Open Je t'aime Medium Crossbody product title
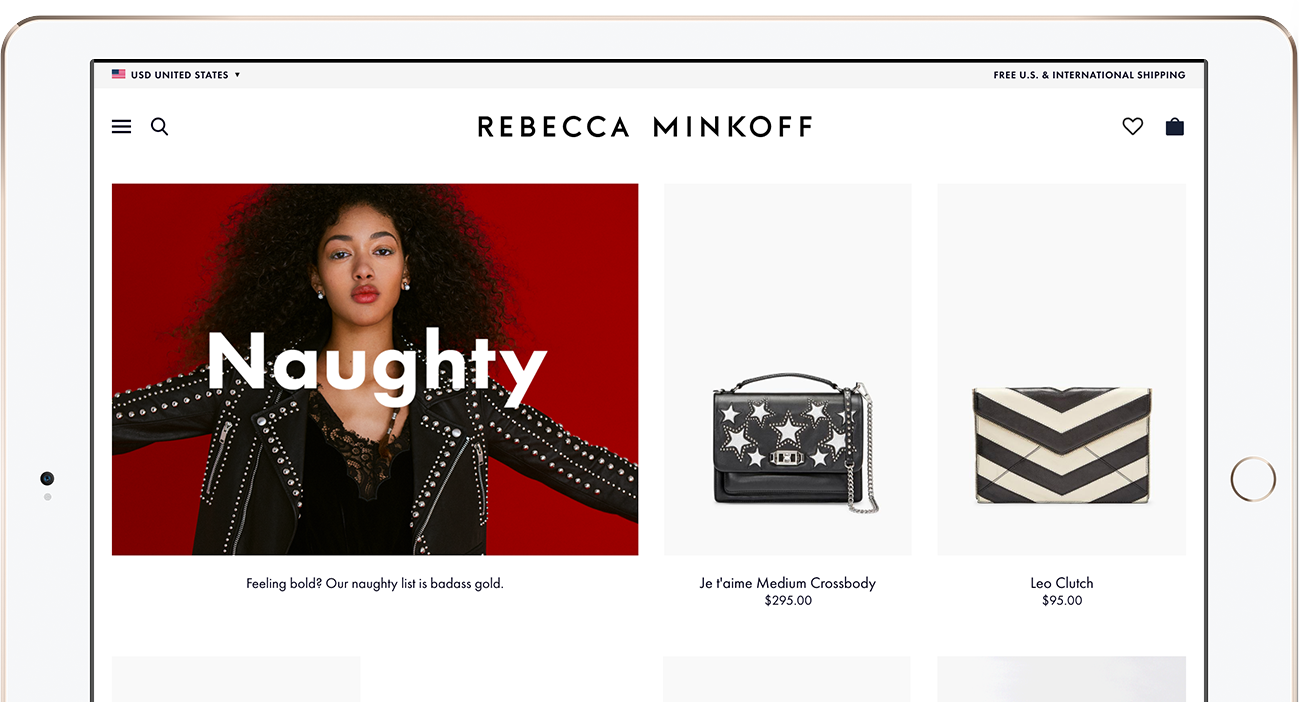1300x702 pixels. point(788,583)
